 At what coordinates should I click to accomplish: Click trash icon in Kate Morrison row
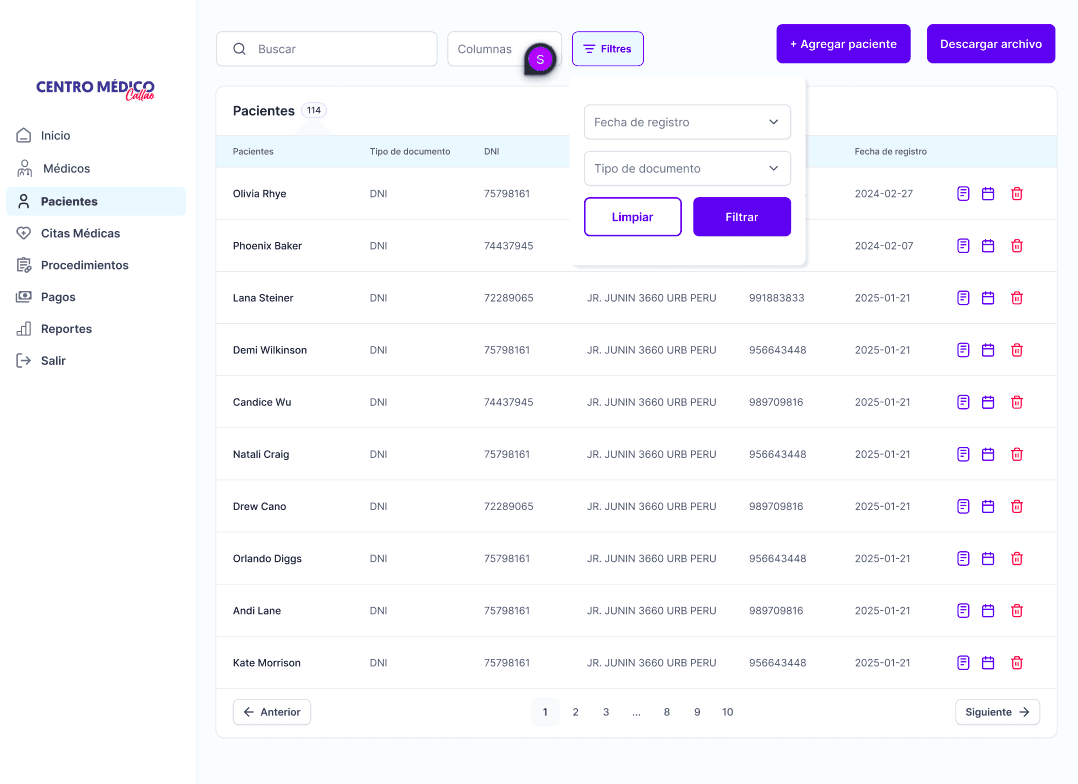point(1017,663)
